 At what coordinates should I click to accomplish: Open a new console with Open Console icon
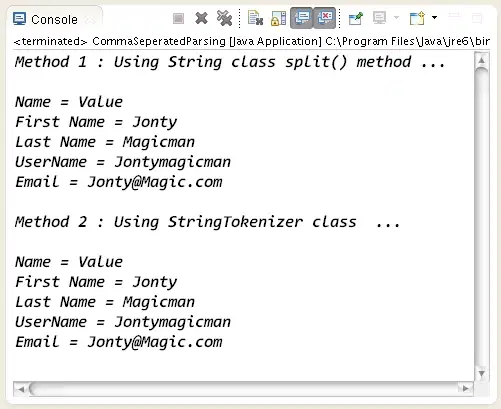pos(417,18)
